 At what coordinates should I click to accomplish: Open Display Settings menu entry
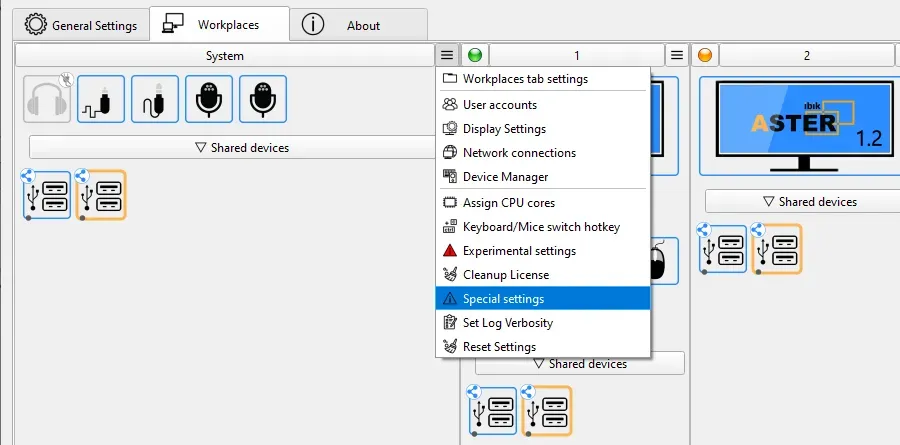coord(543,129)
